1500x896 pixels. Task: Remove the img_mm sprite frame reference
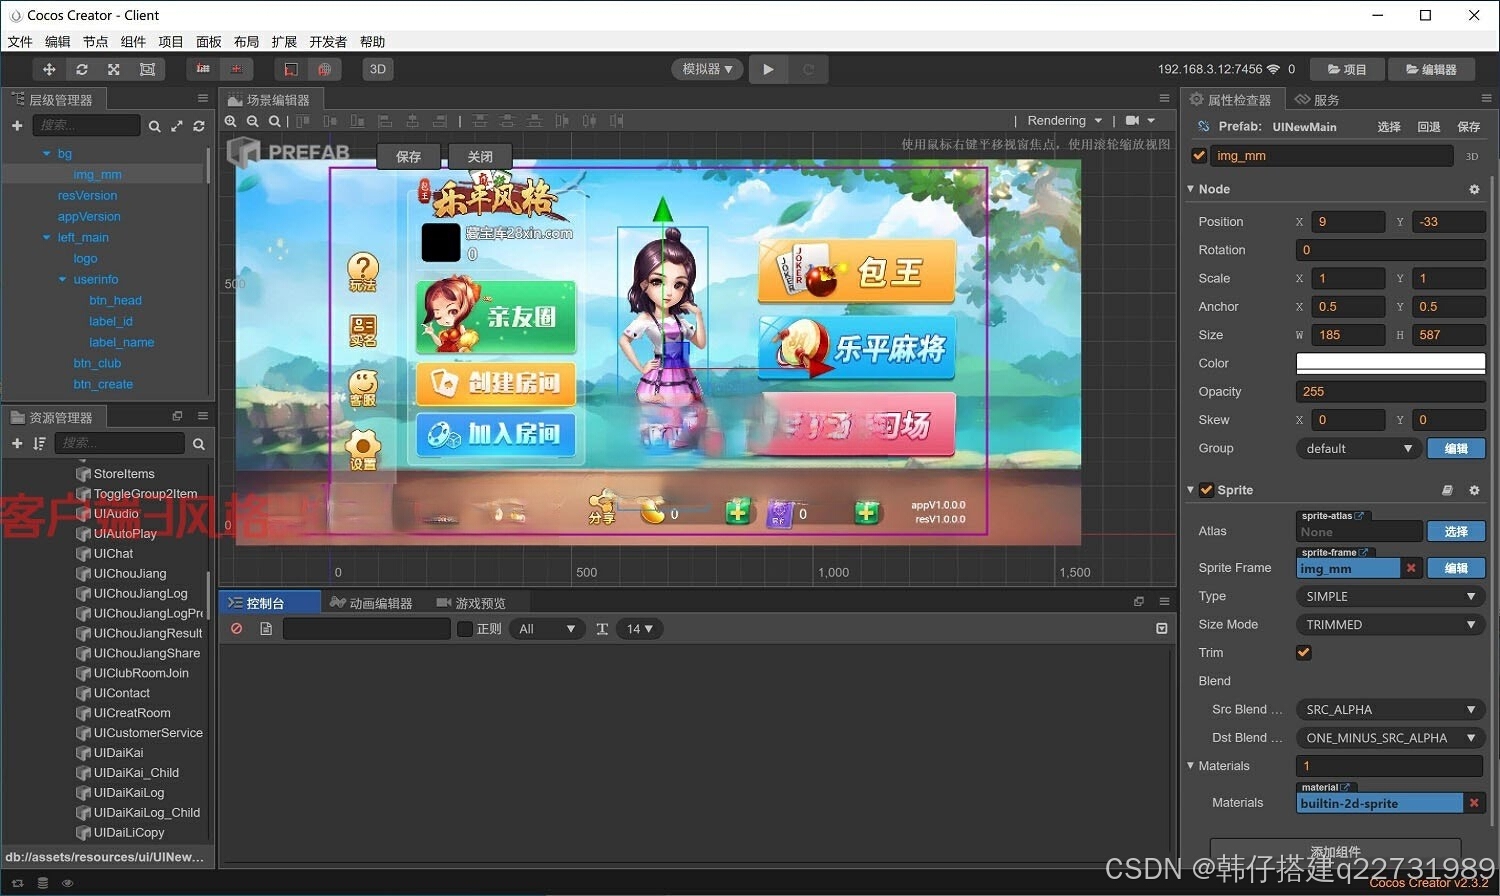[x=1411, y=568]
